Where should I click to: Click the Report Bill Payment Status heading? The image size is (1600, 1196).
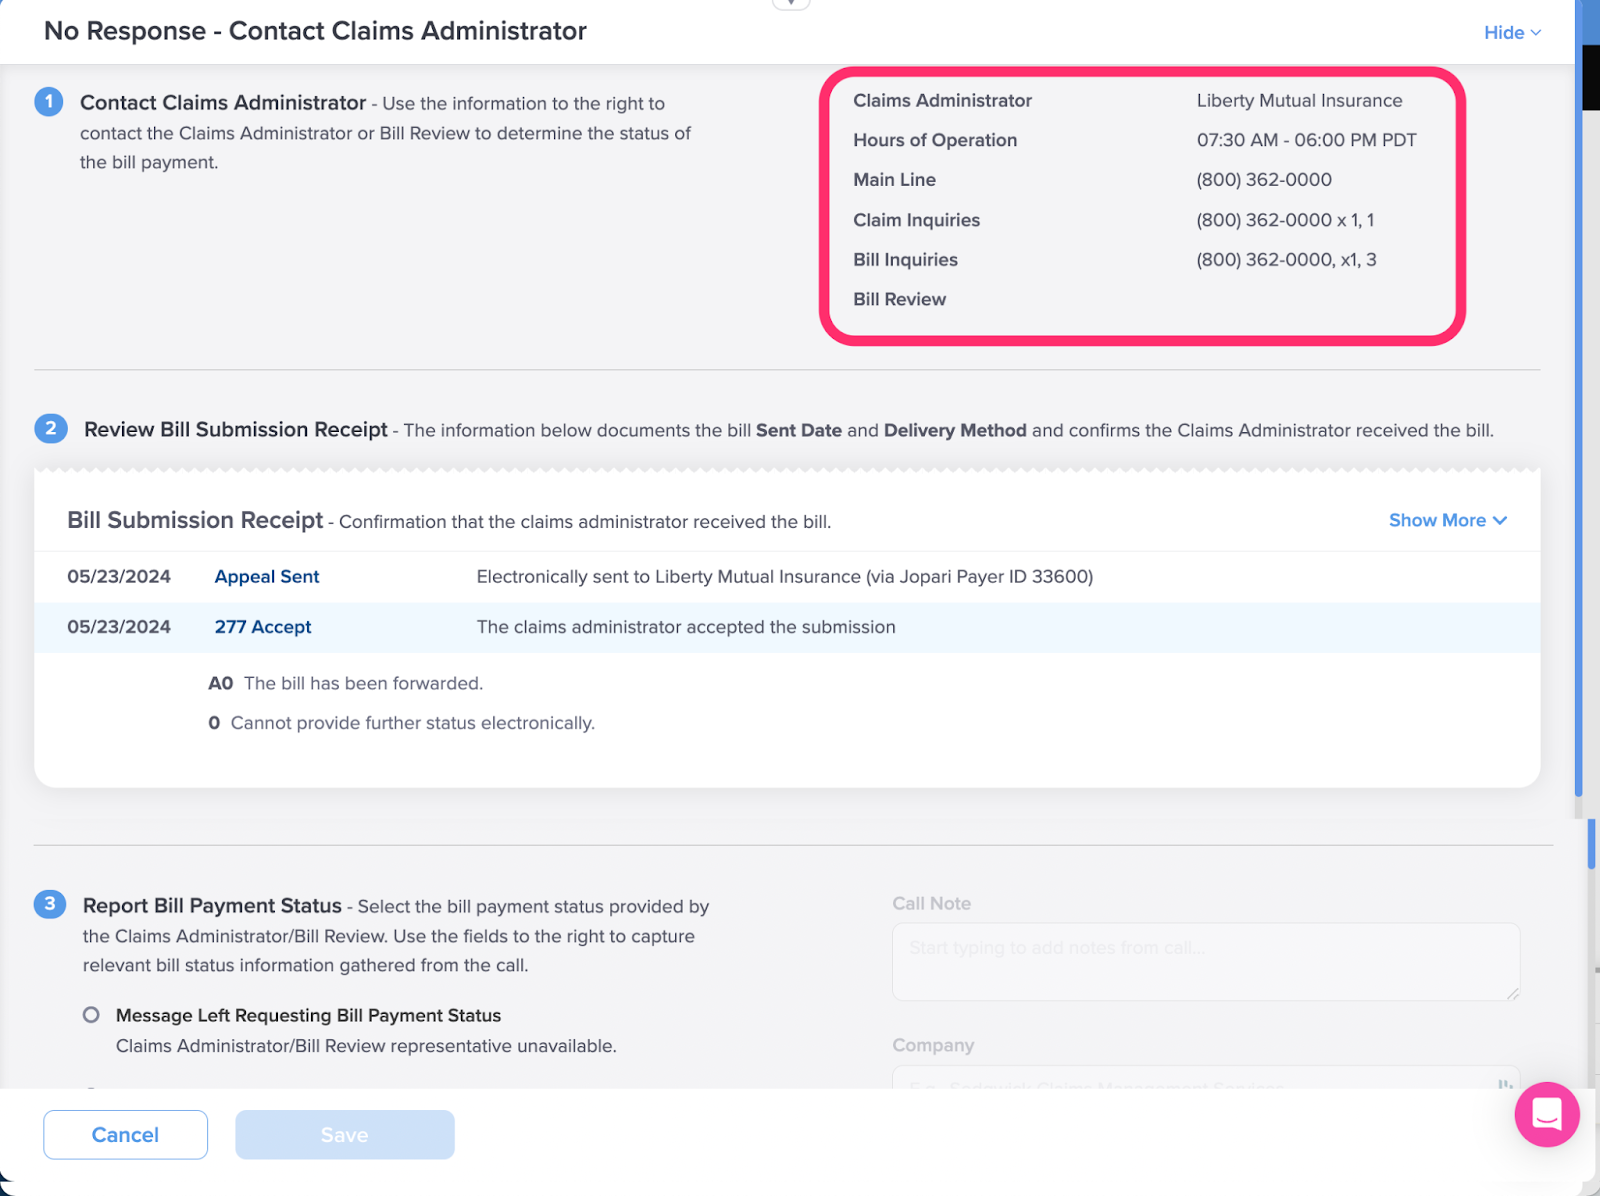212,905
